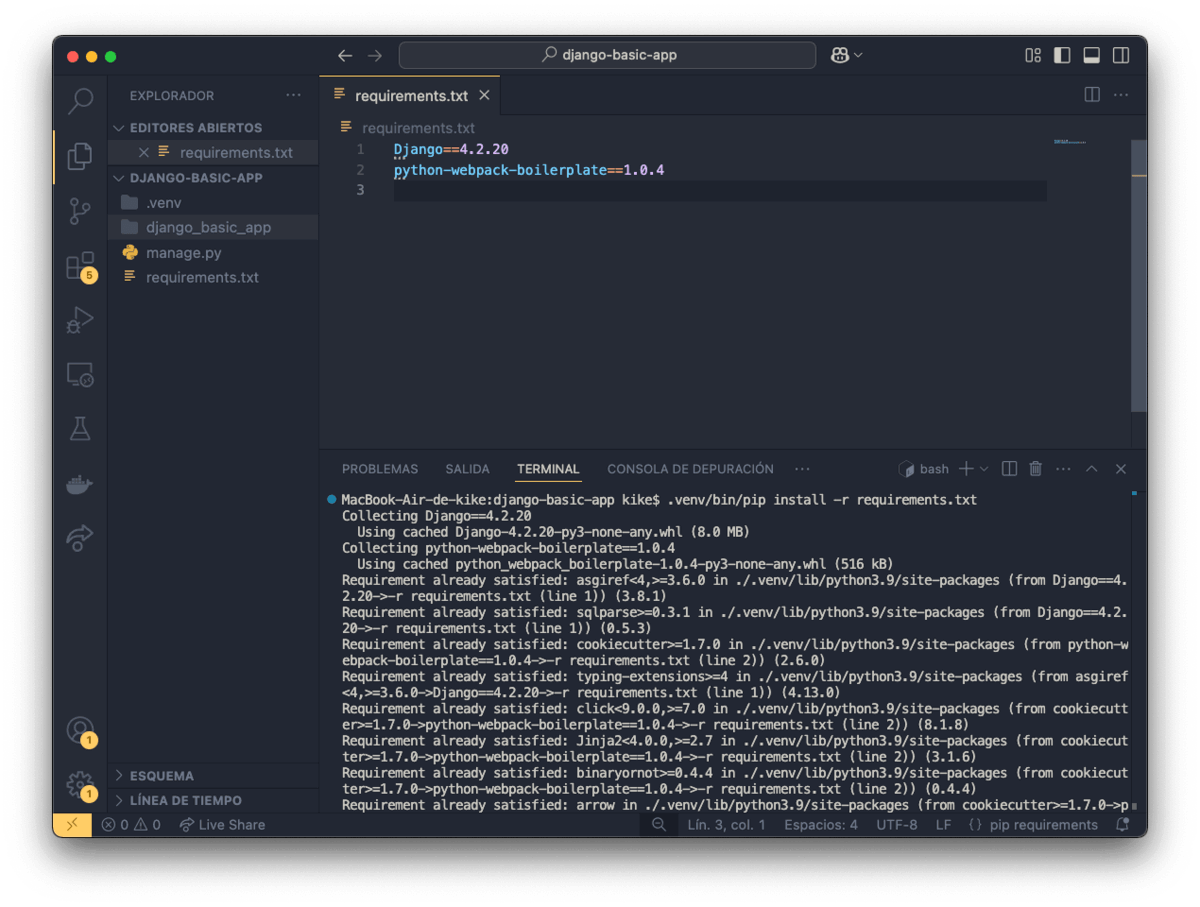Open editor More Actions ellipsis

[1121, 95]
